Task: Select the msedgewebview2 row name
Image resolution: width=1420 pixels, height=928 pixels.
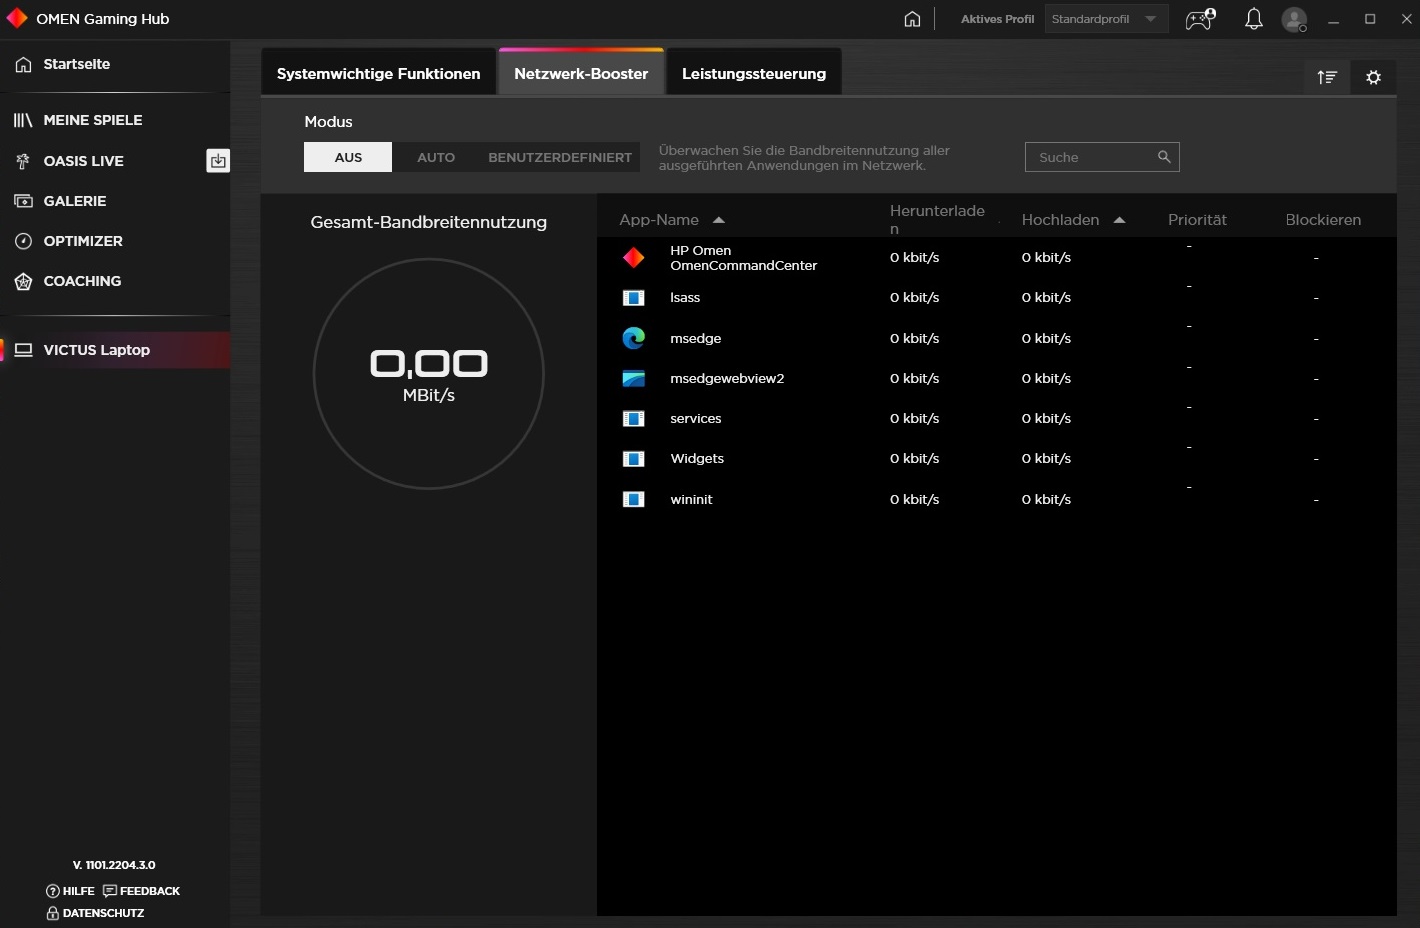Action: (727, 378)
